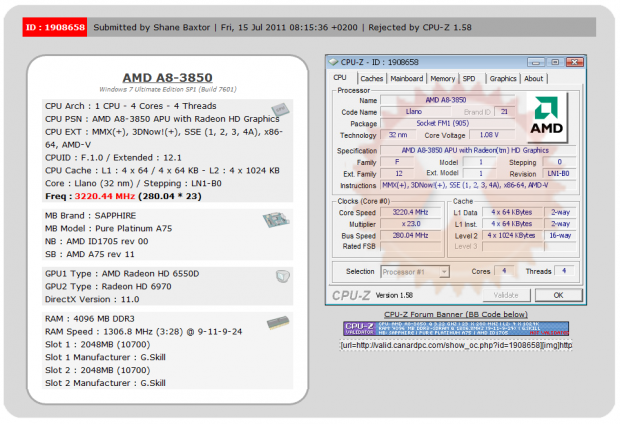Click the DirectX Version 11.0 line
Screen dimensions: 620x424
[92, 299]
